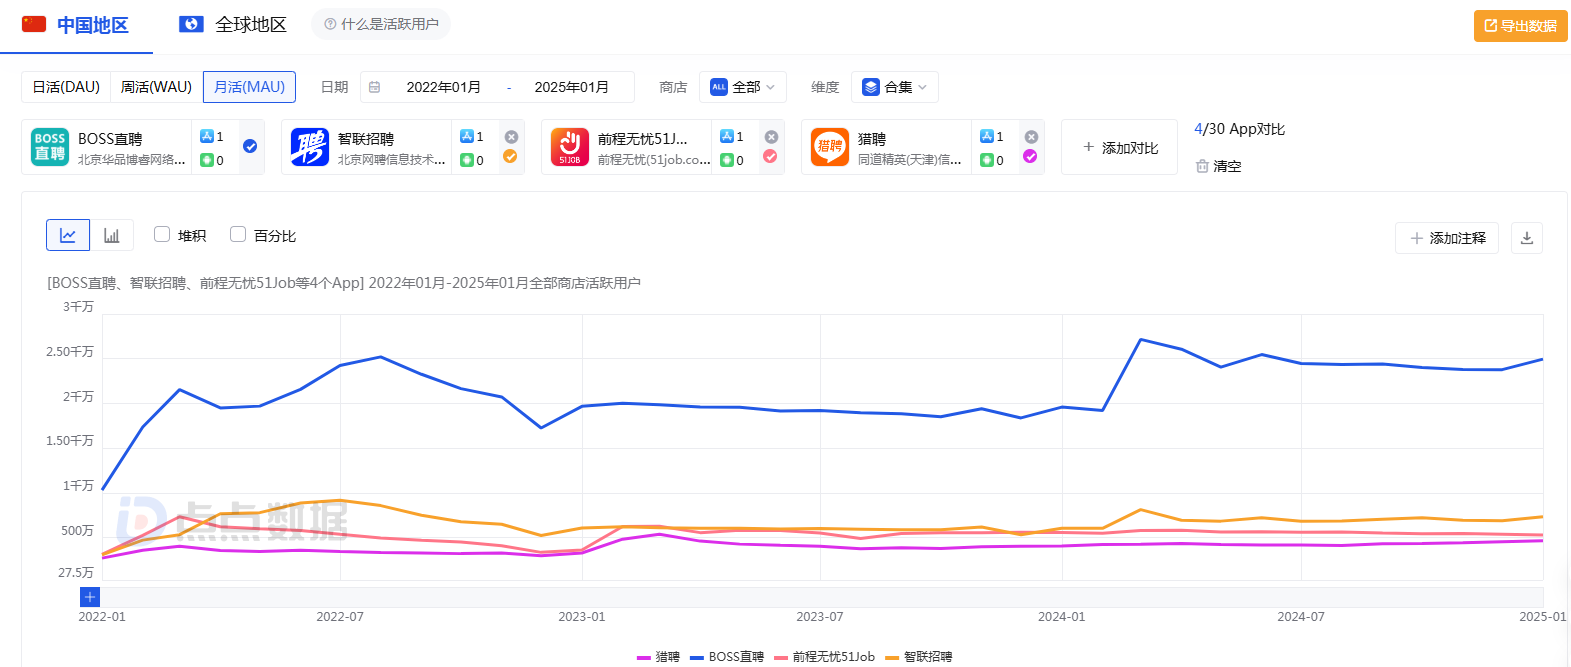
Task: Remove 猎聘 from the comparison
Action: pos(1031,137)
